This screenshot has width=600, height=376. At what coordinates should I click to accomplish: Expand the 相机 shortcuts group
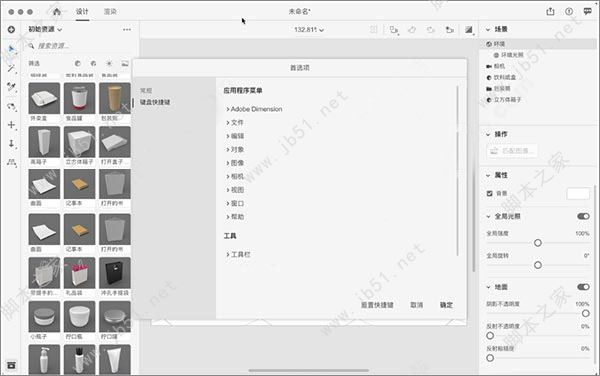(x=235, y=176)
